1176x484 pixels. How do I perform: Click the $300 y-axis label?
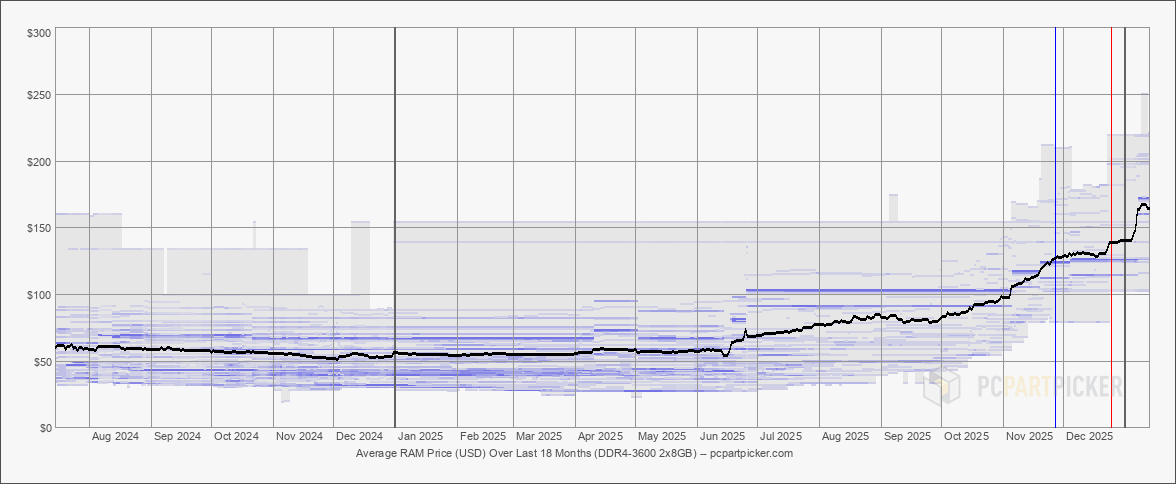[x=40, y=33]
